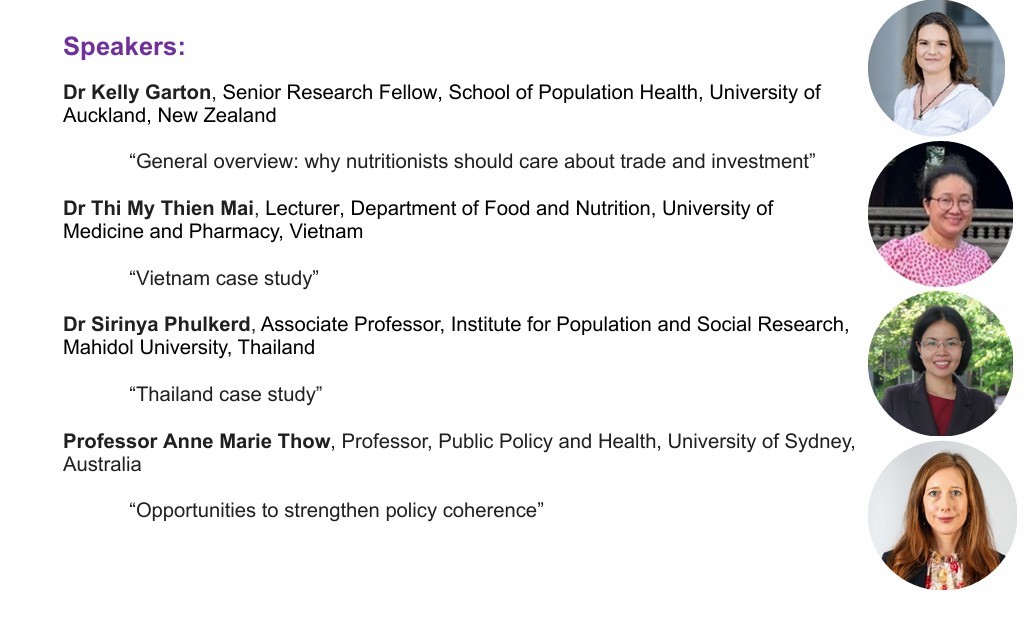Image resolution: width=1036 pixels, height=621 pixels.
Task: Select the name "Dr Sirinya Phulkerd"
Action: tap(157, 325)
